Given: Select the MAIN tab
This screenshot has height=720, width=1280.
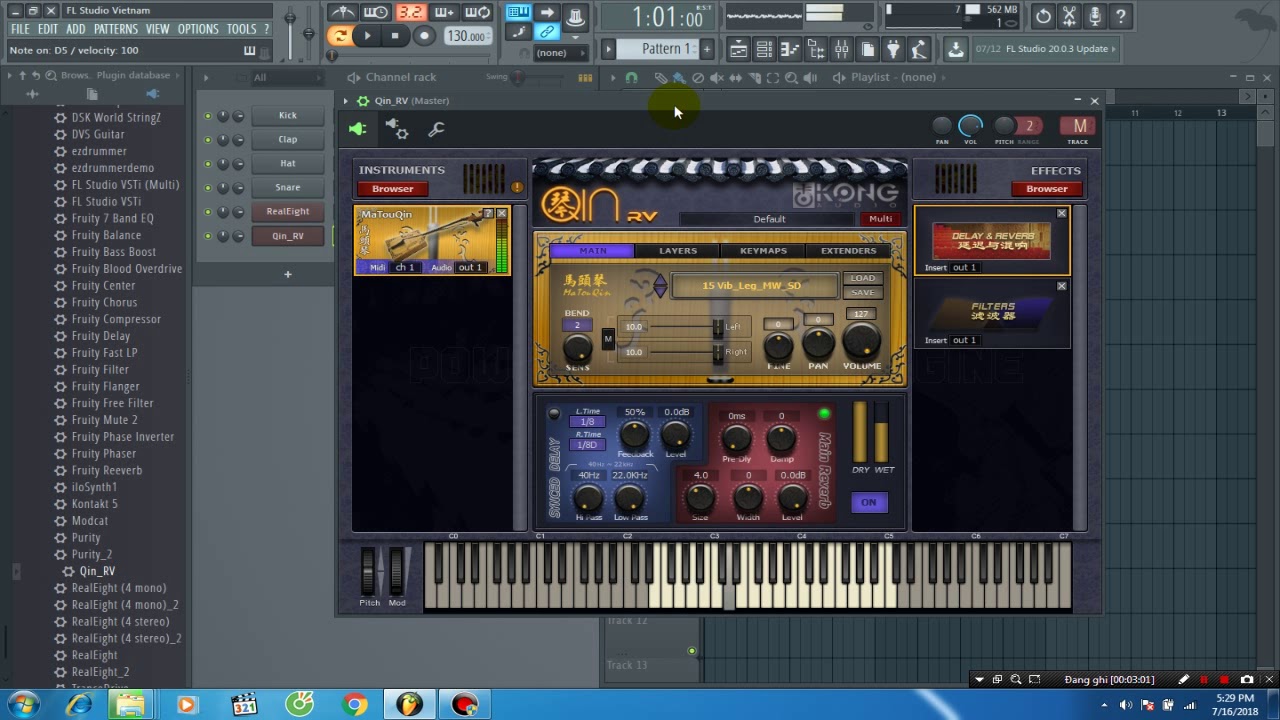Looking at the screenshot, I should [x=592, y=251].
